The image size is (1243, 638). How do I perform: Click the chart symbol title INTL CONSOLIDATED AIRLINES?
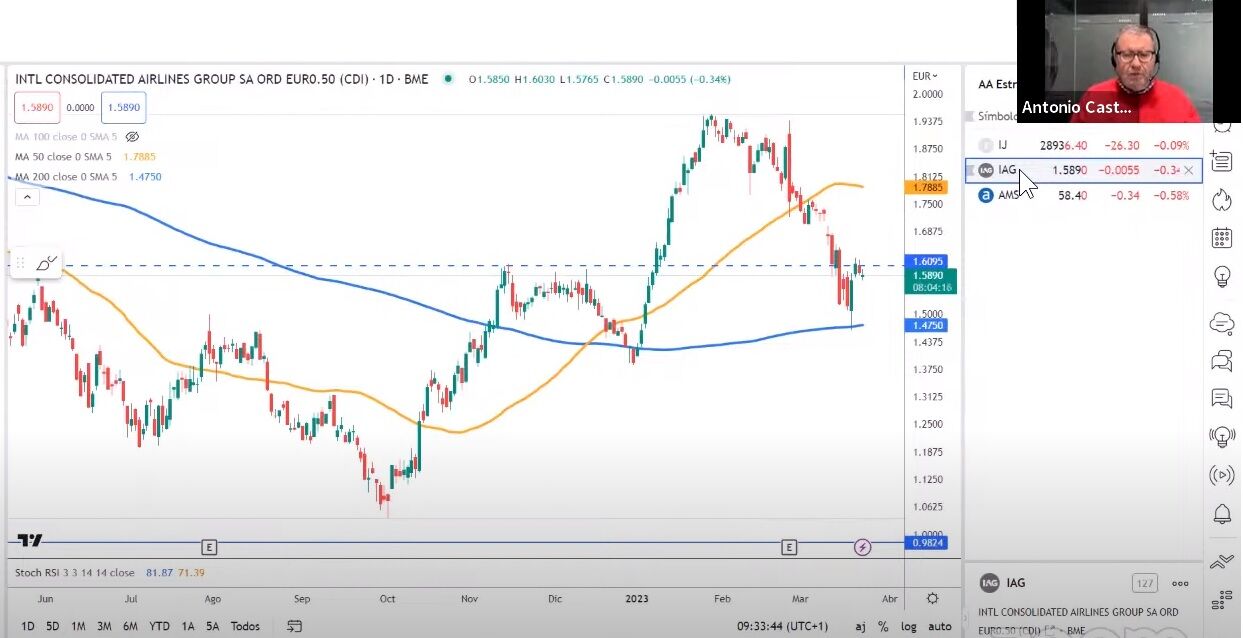(221, 79)
